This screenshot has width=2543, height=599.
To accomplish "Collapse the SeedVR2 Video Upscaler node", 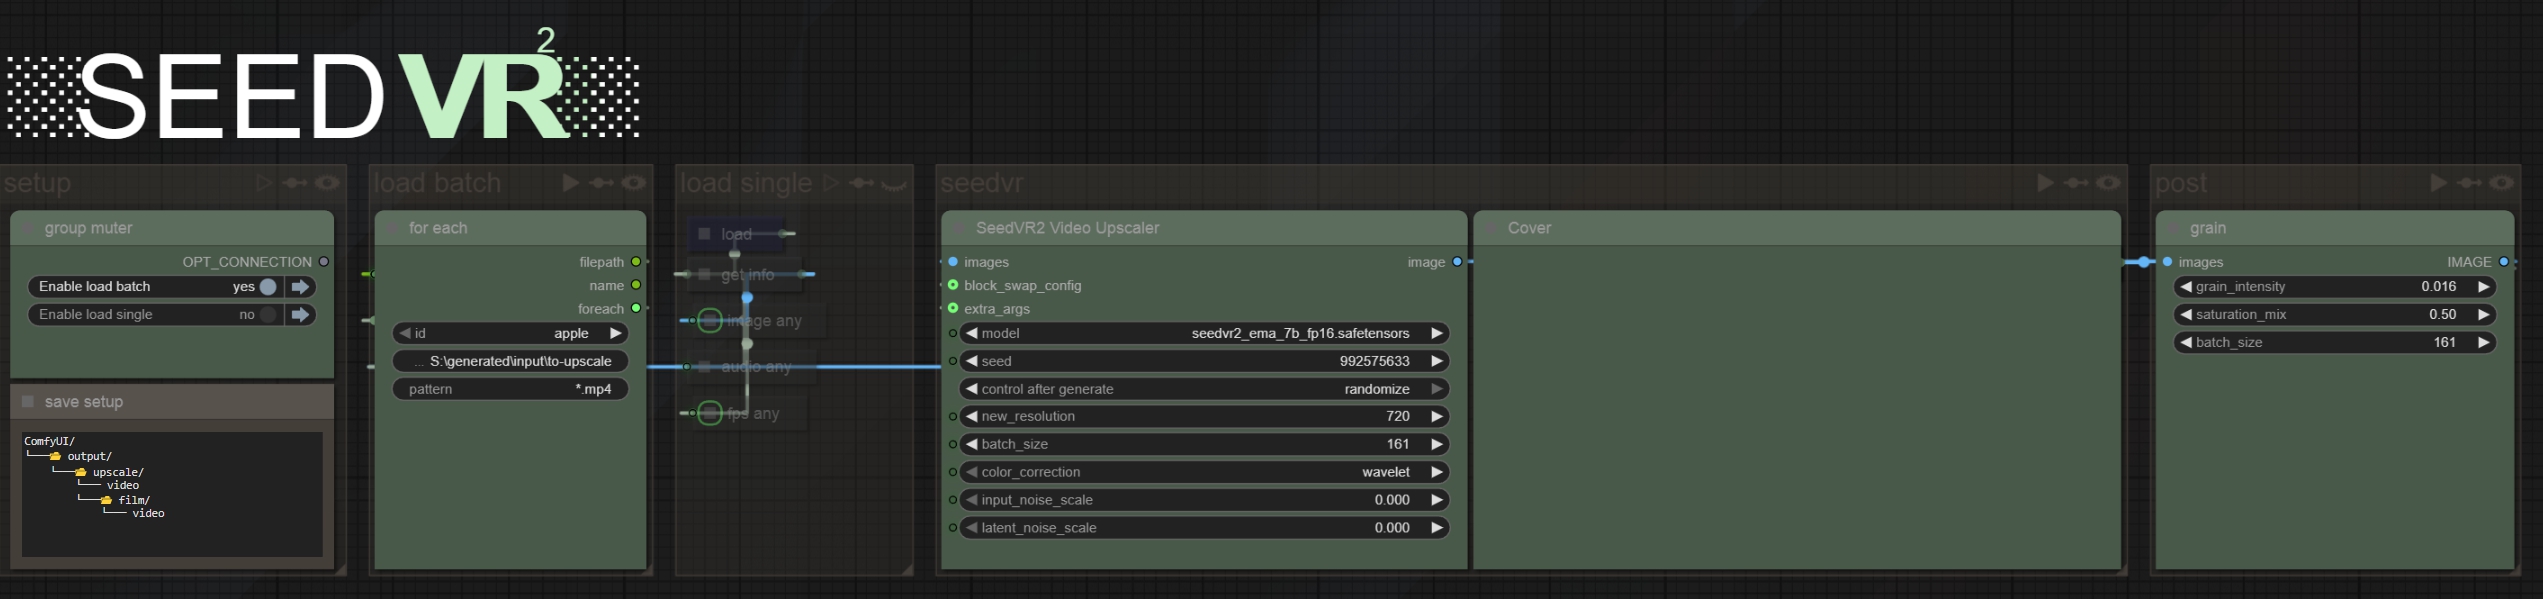I will [x=959, y=228].
